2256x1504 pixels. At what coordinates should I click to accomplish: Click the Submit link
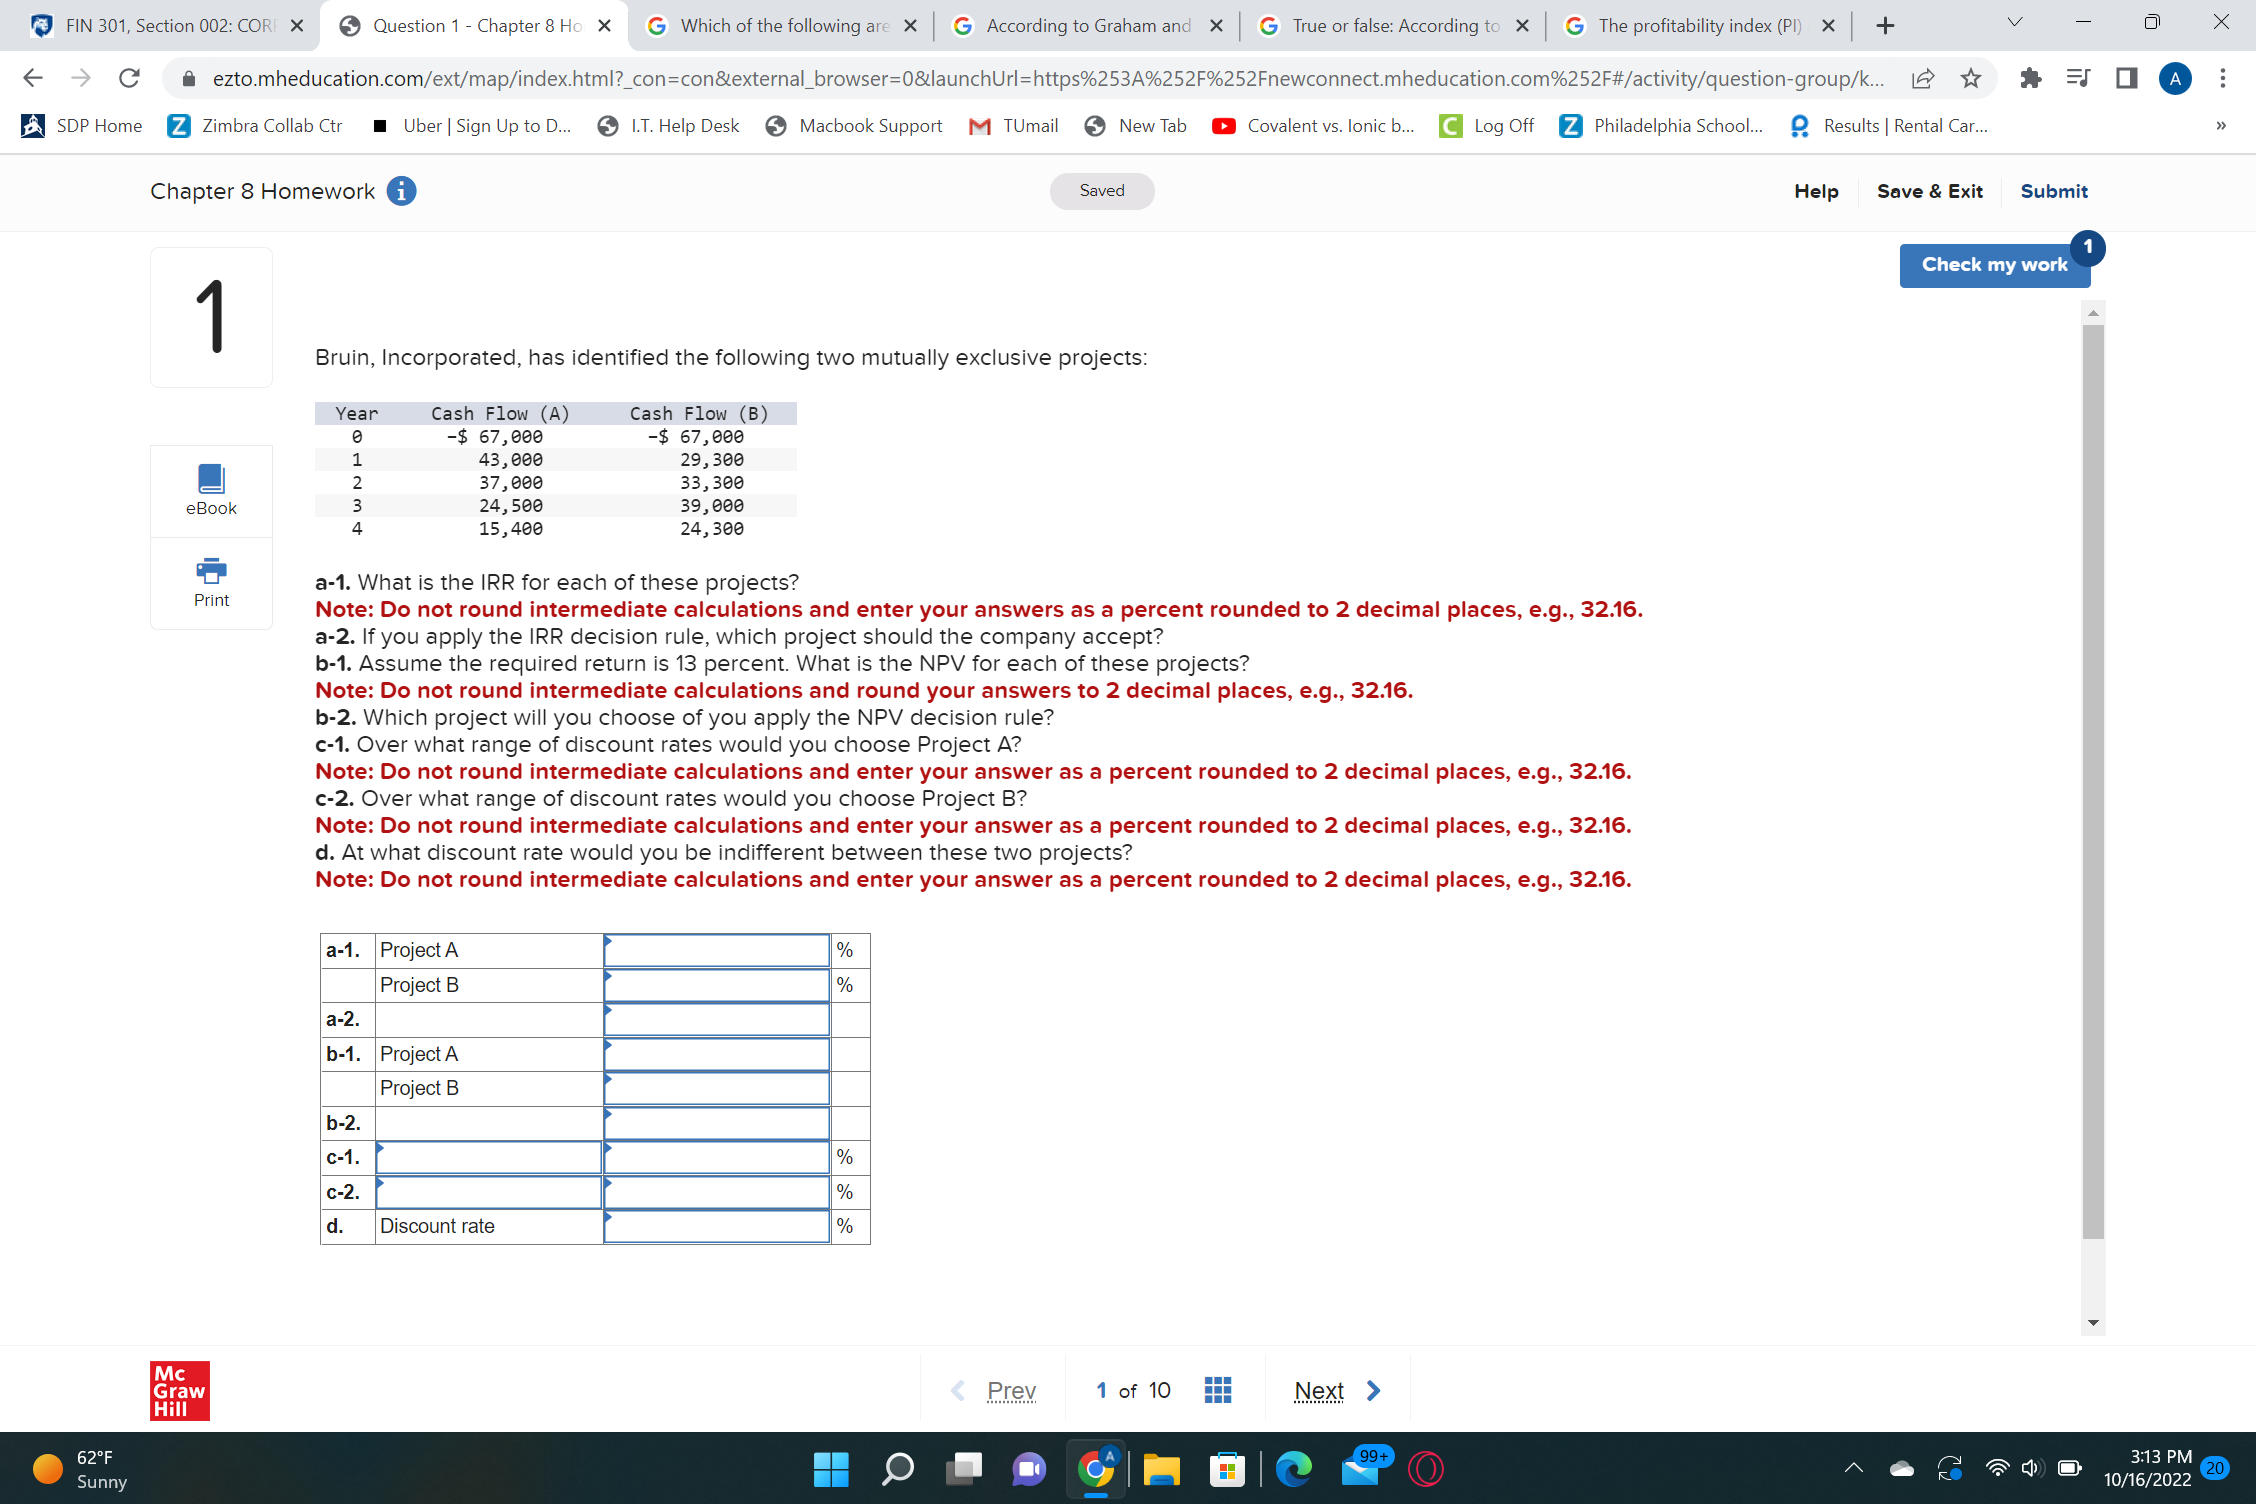pos(2052,190)
